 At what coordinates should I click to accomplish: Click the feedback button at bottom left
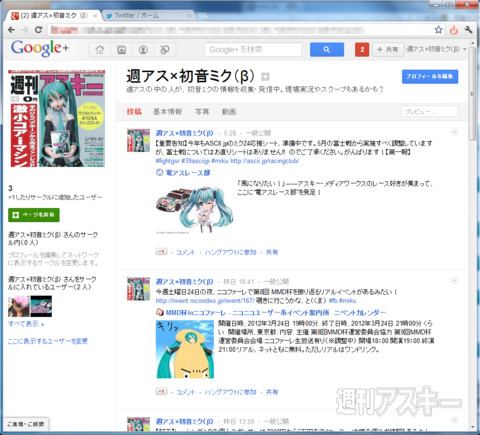[x=26, y=424]
